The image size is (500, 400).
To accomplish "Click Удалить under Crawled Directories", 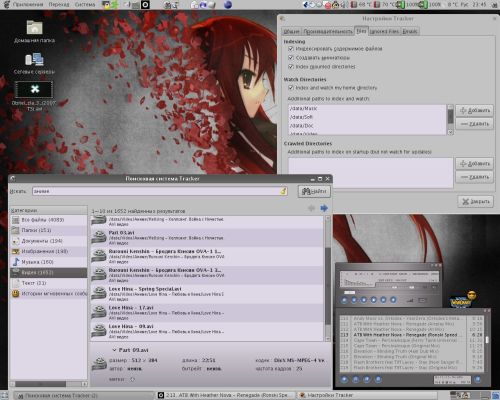I will tap(475, 177).
